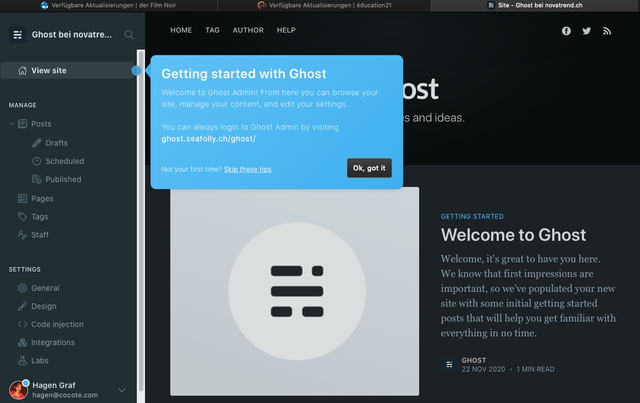
Task: Click the View site sidebar entry
Action: (48, 71)
